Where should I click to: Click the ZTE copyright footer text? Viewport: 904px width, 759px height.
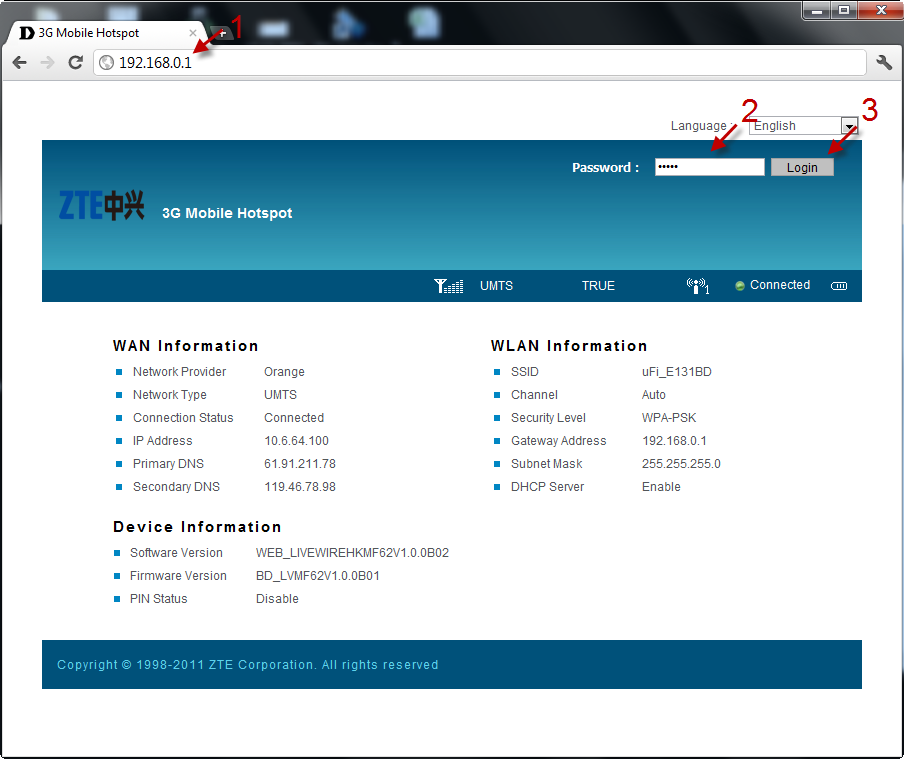point(248,664)
